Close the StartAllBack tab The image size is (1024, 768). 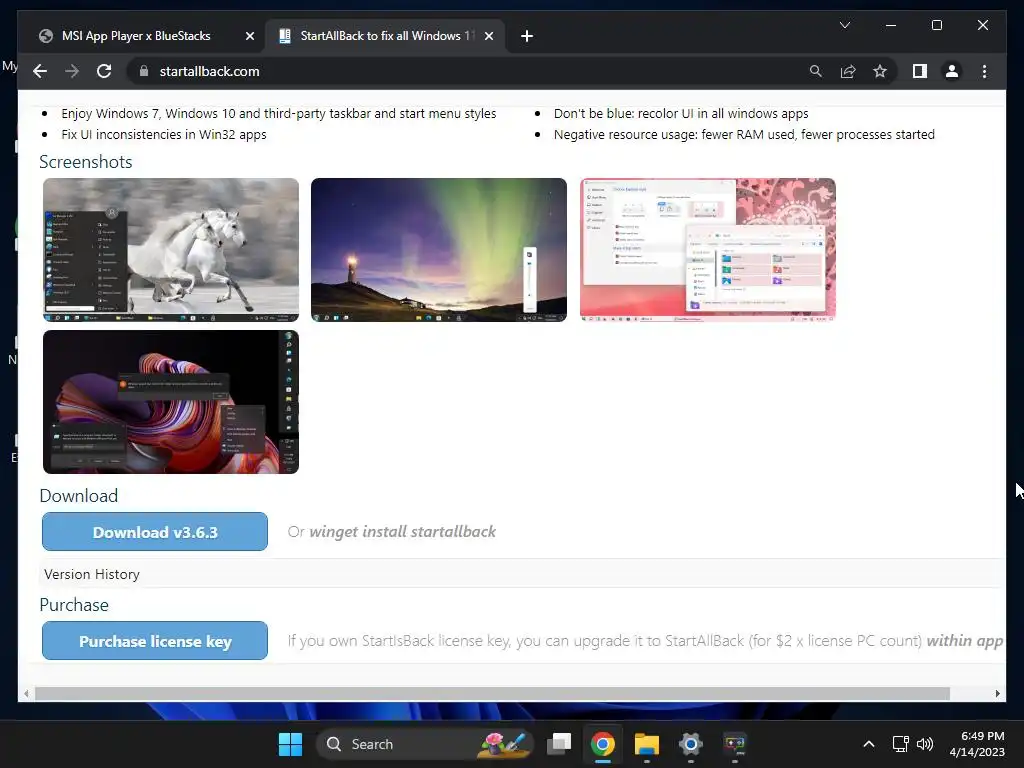[x=488, y=36]
